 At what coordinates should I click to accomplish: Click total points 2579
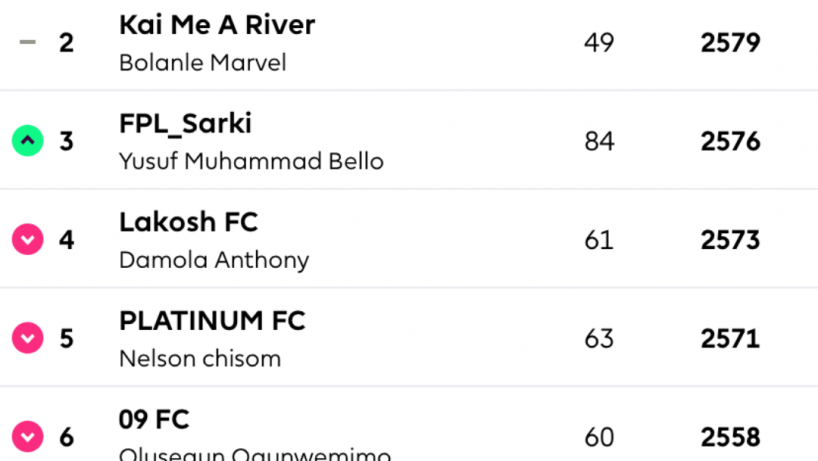click(x=730, y=43)
